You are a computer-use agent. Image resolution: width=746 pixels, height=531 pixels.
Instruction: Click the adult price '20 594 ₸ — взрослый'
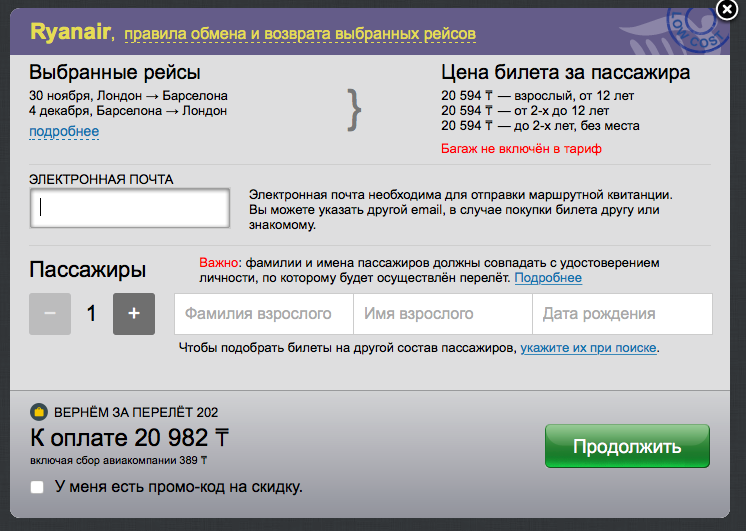538,96
